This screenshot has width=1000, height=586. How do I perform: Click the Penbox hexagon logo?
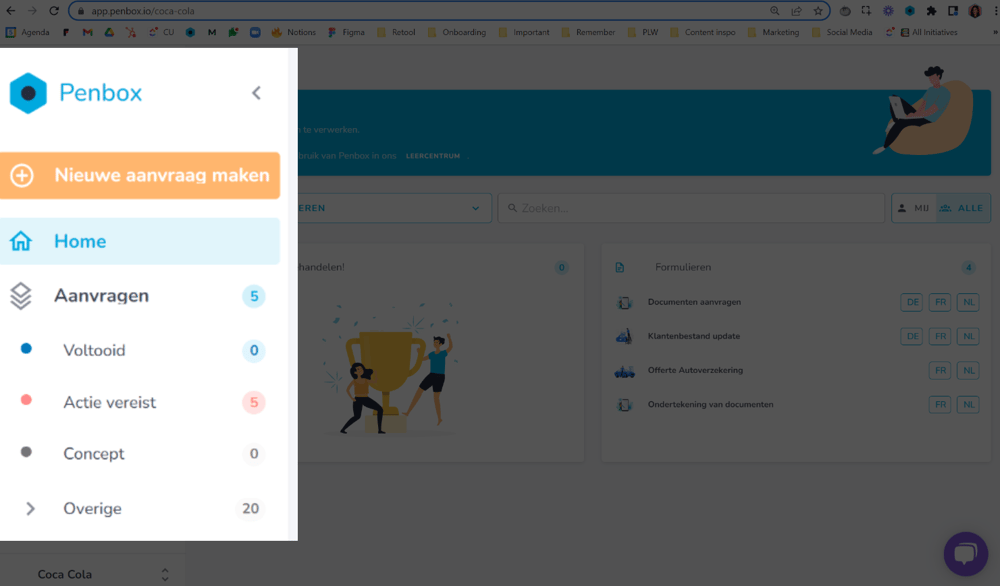tap(28, 93)
